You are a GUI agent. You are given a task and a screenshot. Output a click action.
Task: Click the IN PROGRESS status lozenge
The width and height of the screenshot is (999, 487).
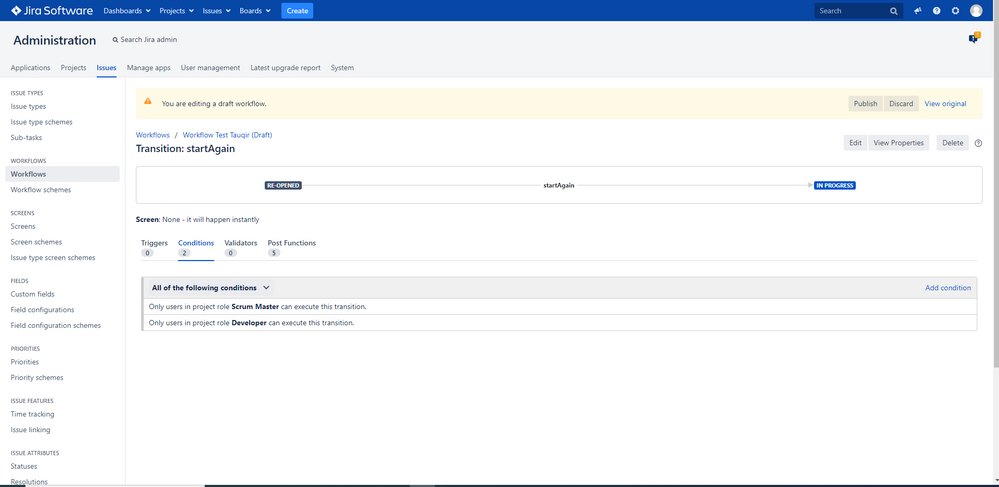pyautogui.click(x=835, y=185)
